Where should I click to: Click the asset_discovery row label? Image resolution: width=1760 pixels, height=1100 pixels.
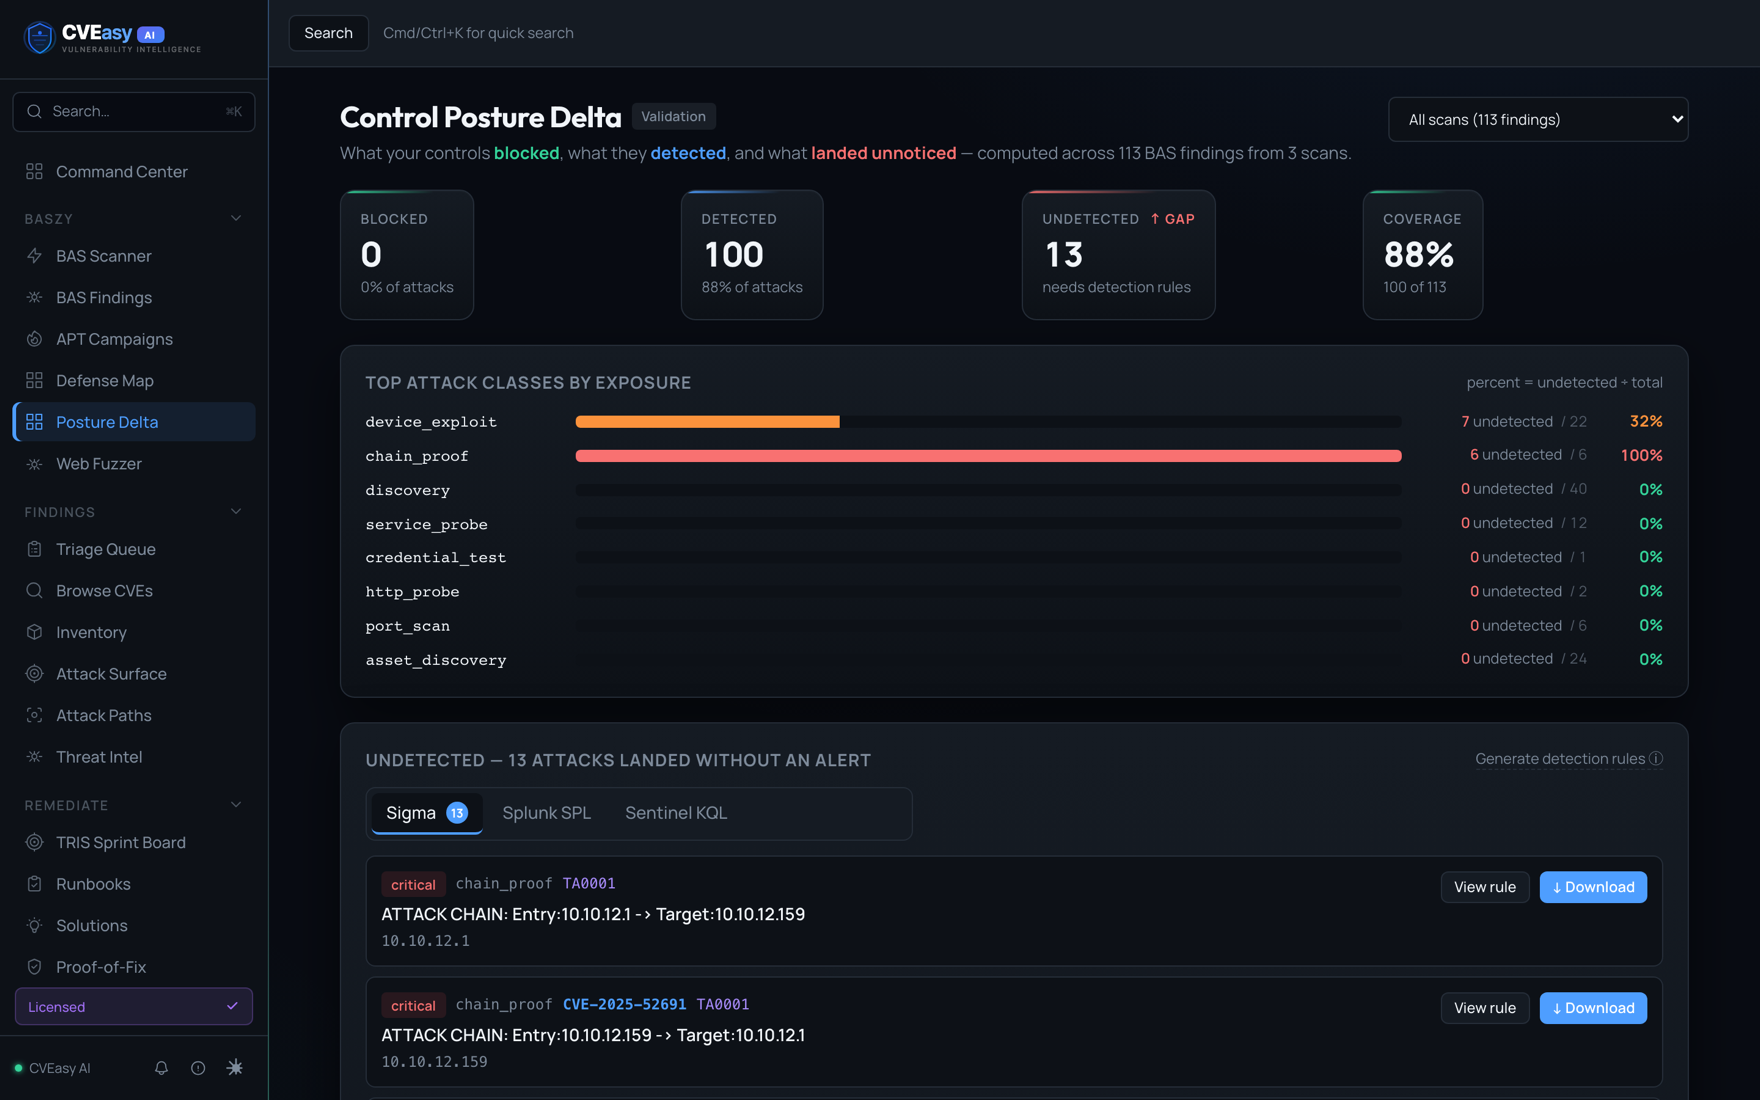436,660
